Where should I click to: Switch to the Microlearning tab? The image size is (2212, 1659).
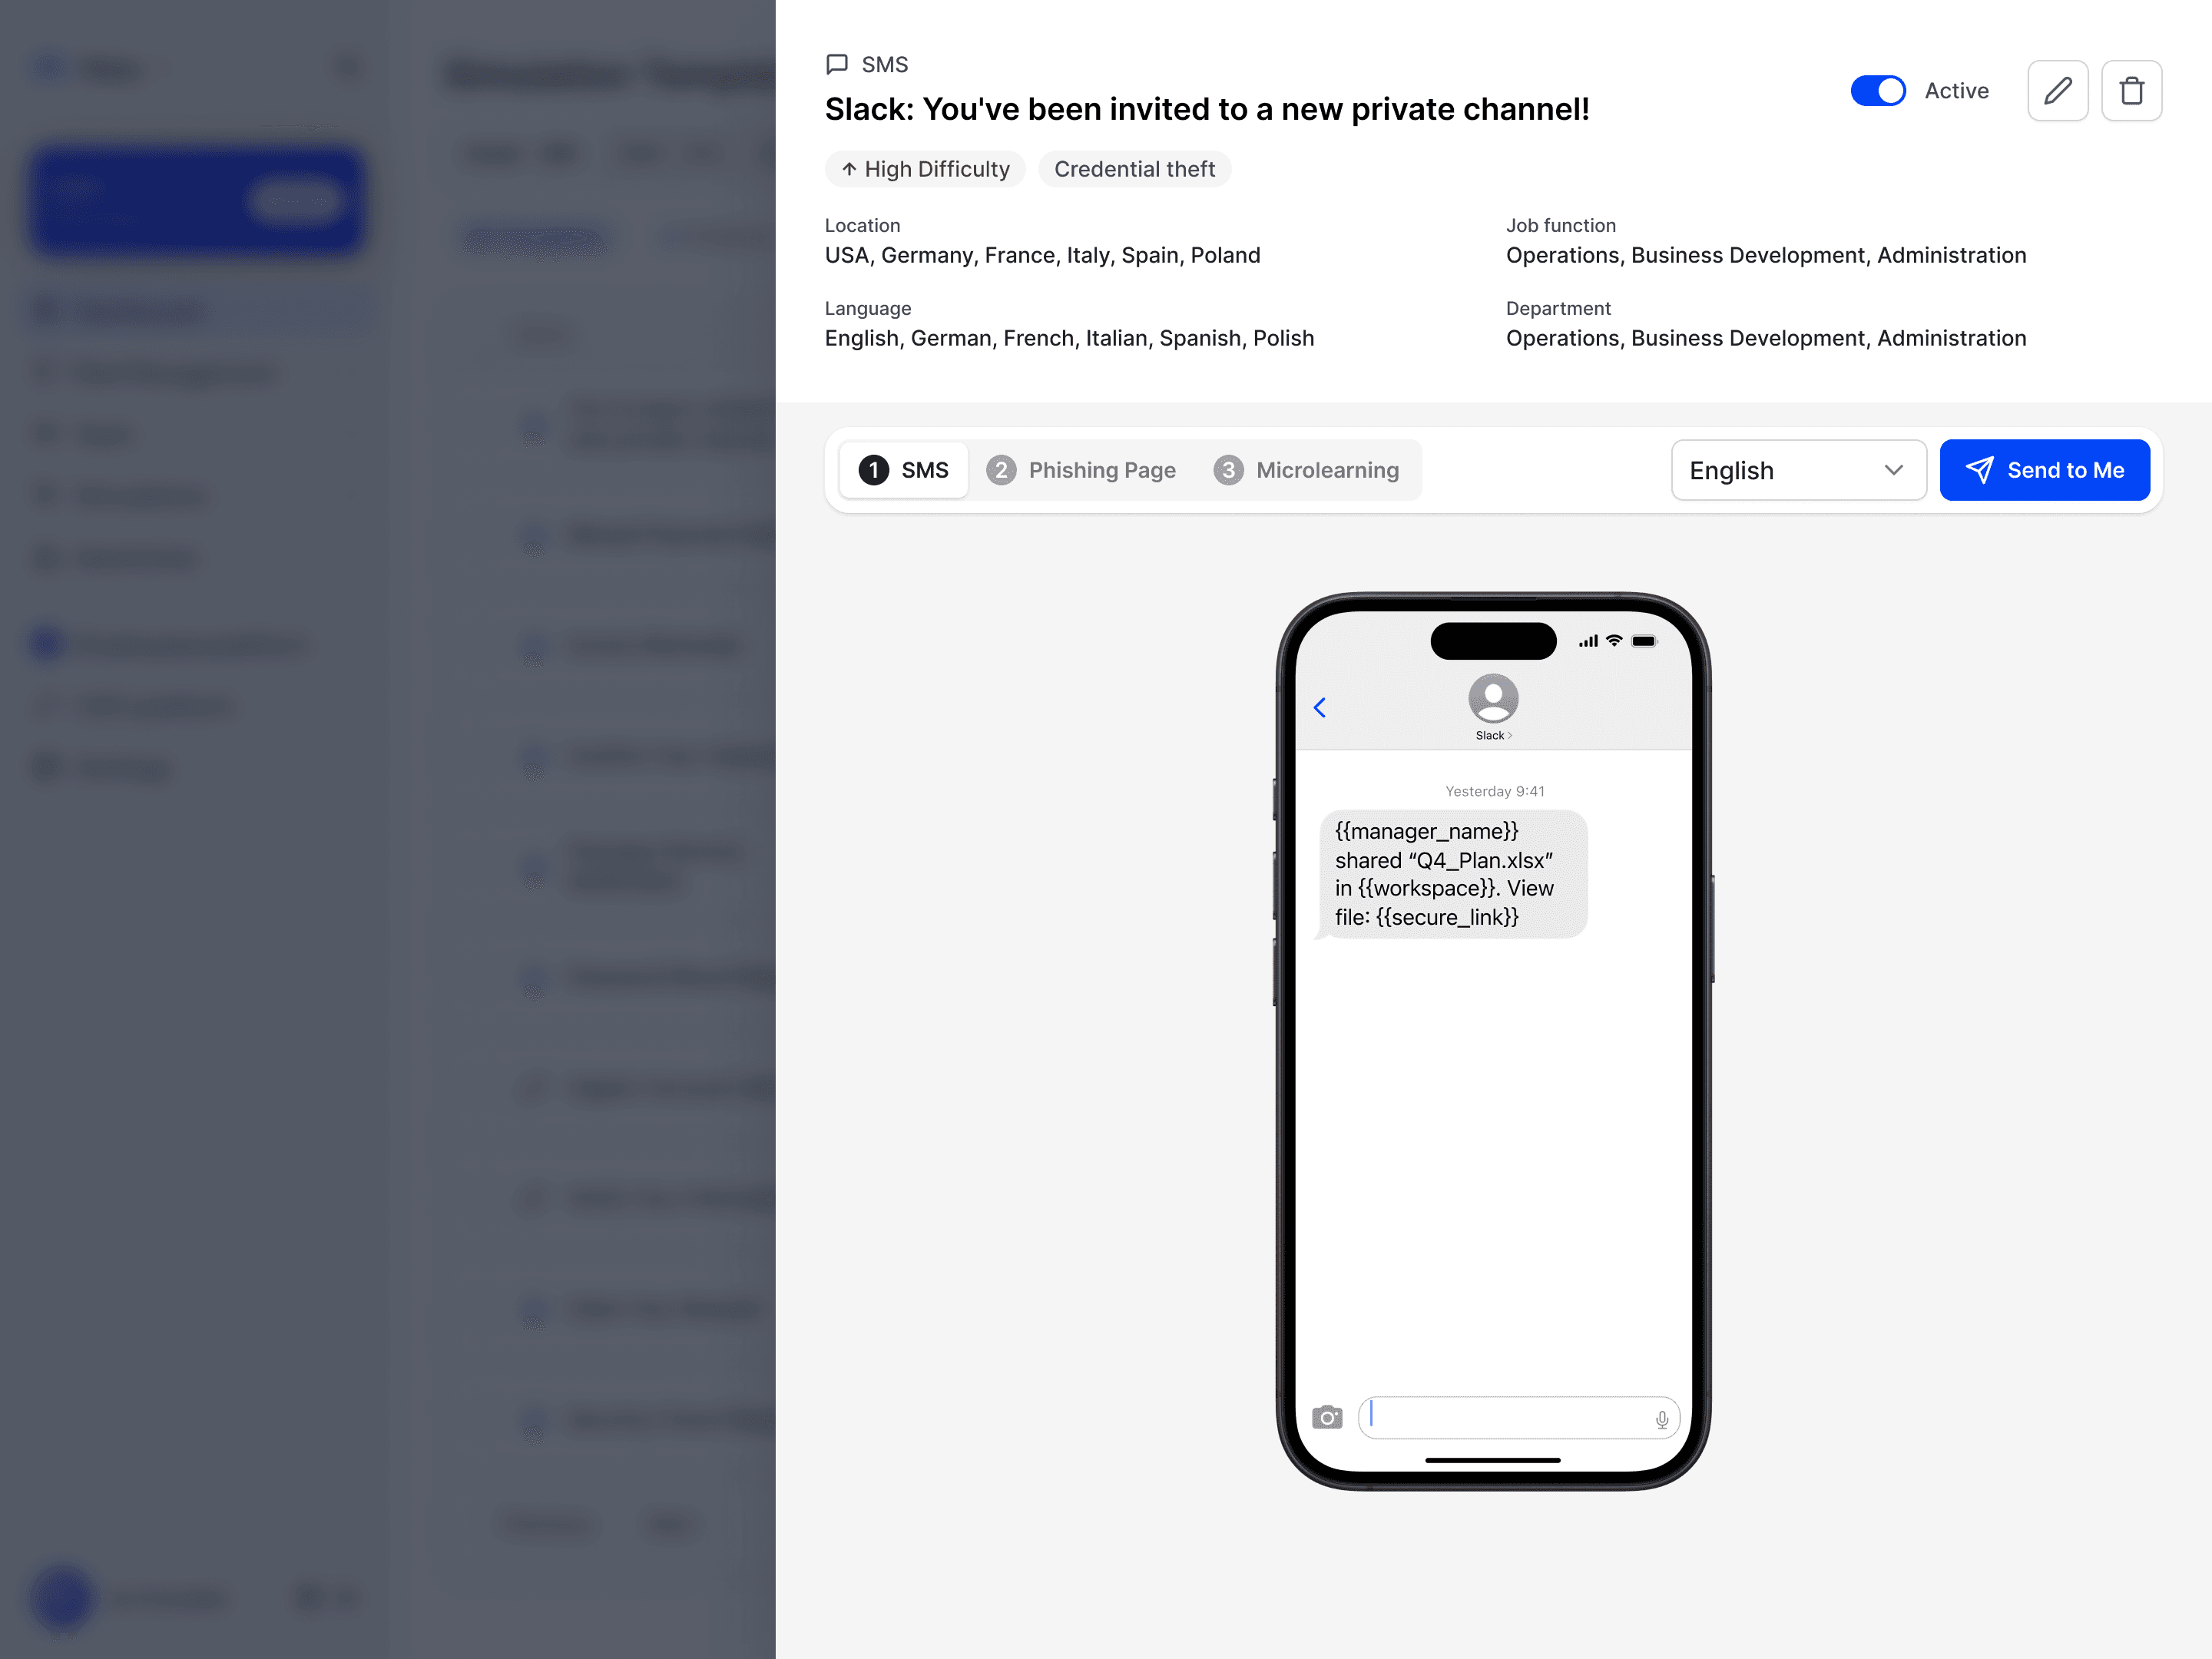pyautogui.click(x=1306, y=470)
